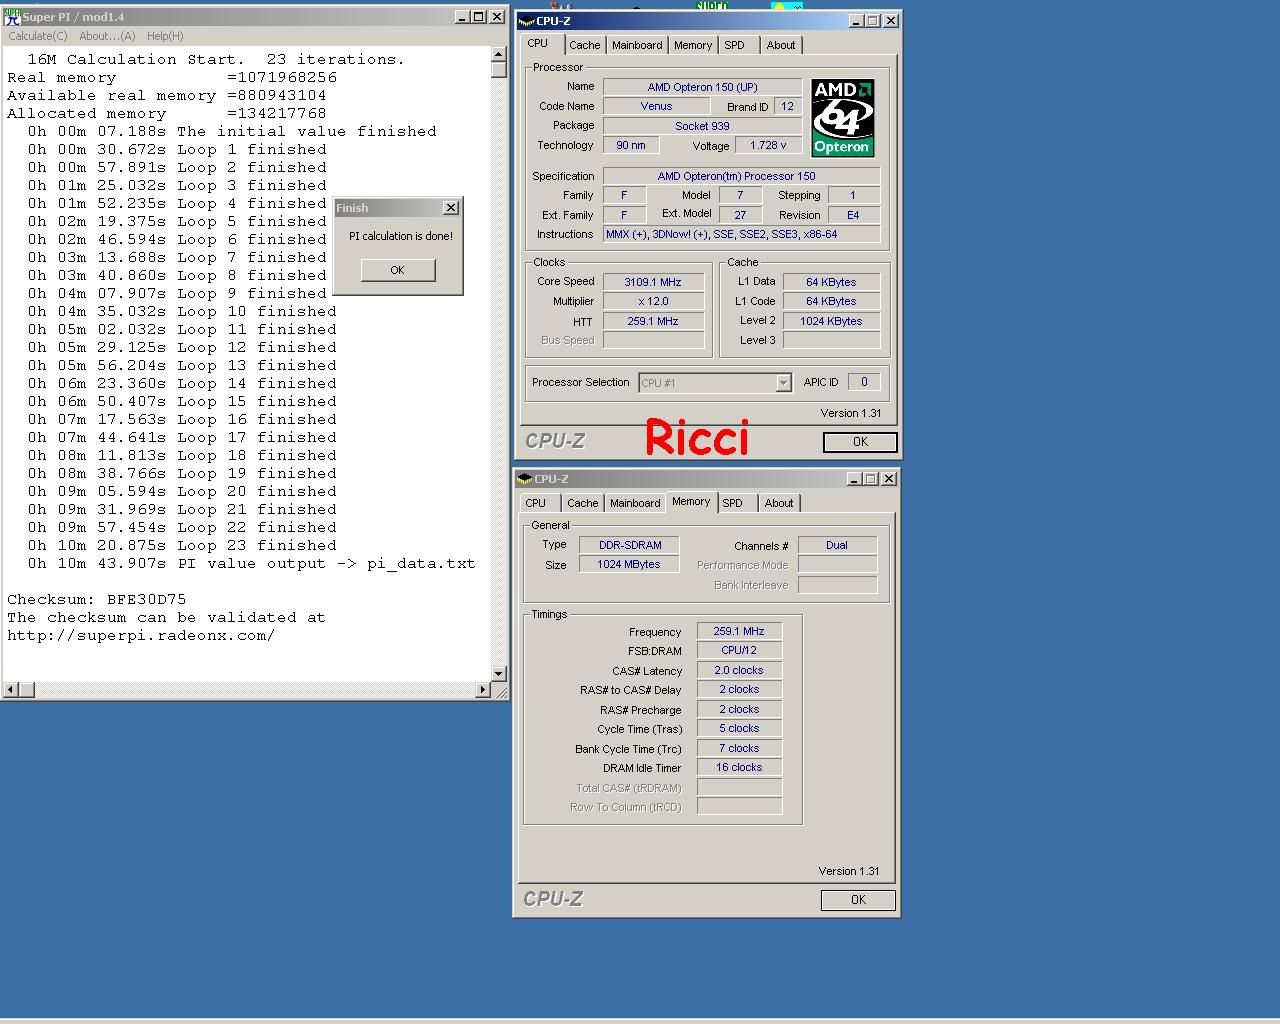Click the CAS# Latency value 2.0 clocks
The image size is (1280, 1024).
pos(739,670)
